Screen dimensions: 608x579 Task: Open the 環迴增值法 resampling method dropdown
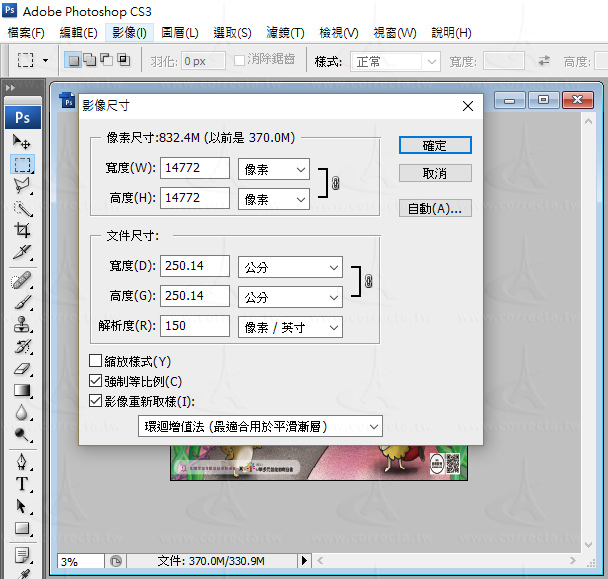pyautogui.click(x=259, y=427)
